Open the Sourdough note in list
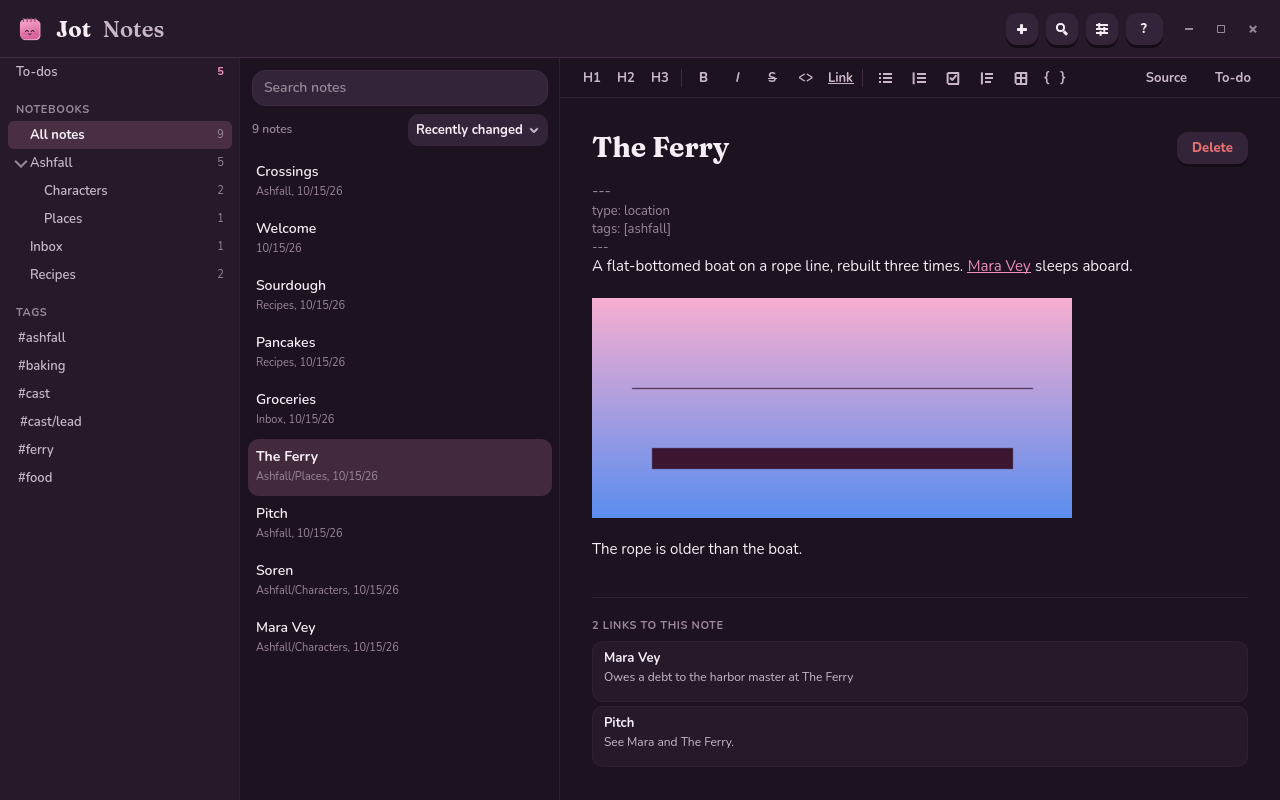Screen dimensions: 1280x800 pos(399,294)
